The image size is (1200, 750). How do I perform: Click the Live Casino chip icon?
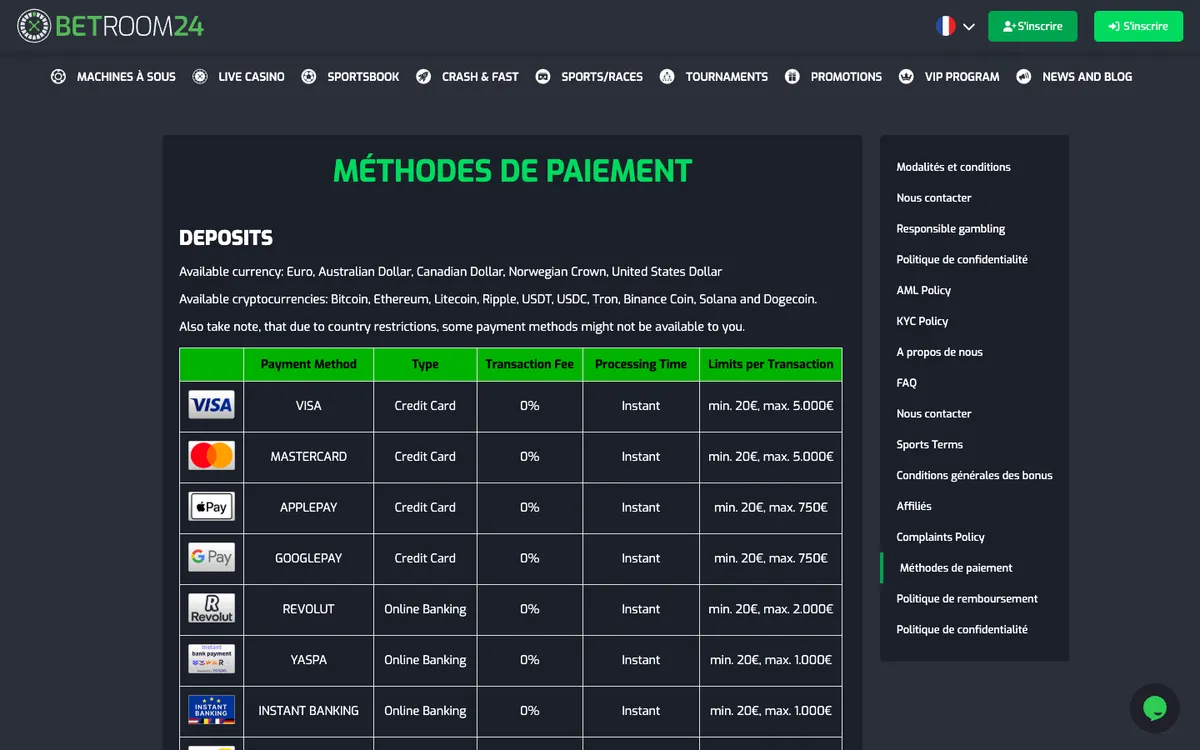pyautogui.click(x=200, y=76)
